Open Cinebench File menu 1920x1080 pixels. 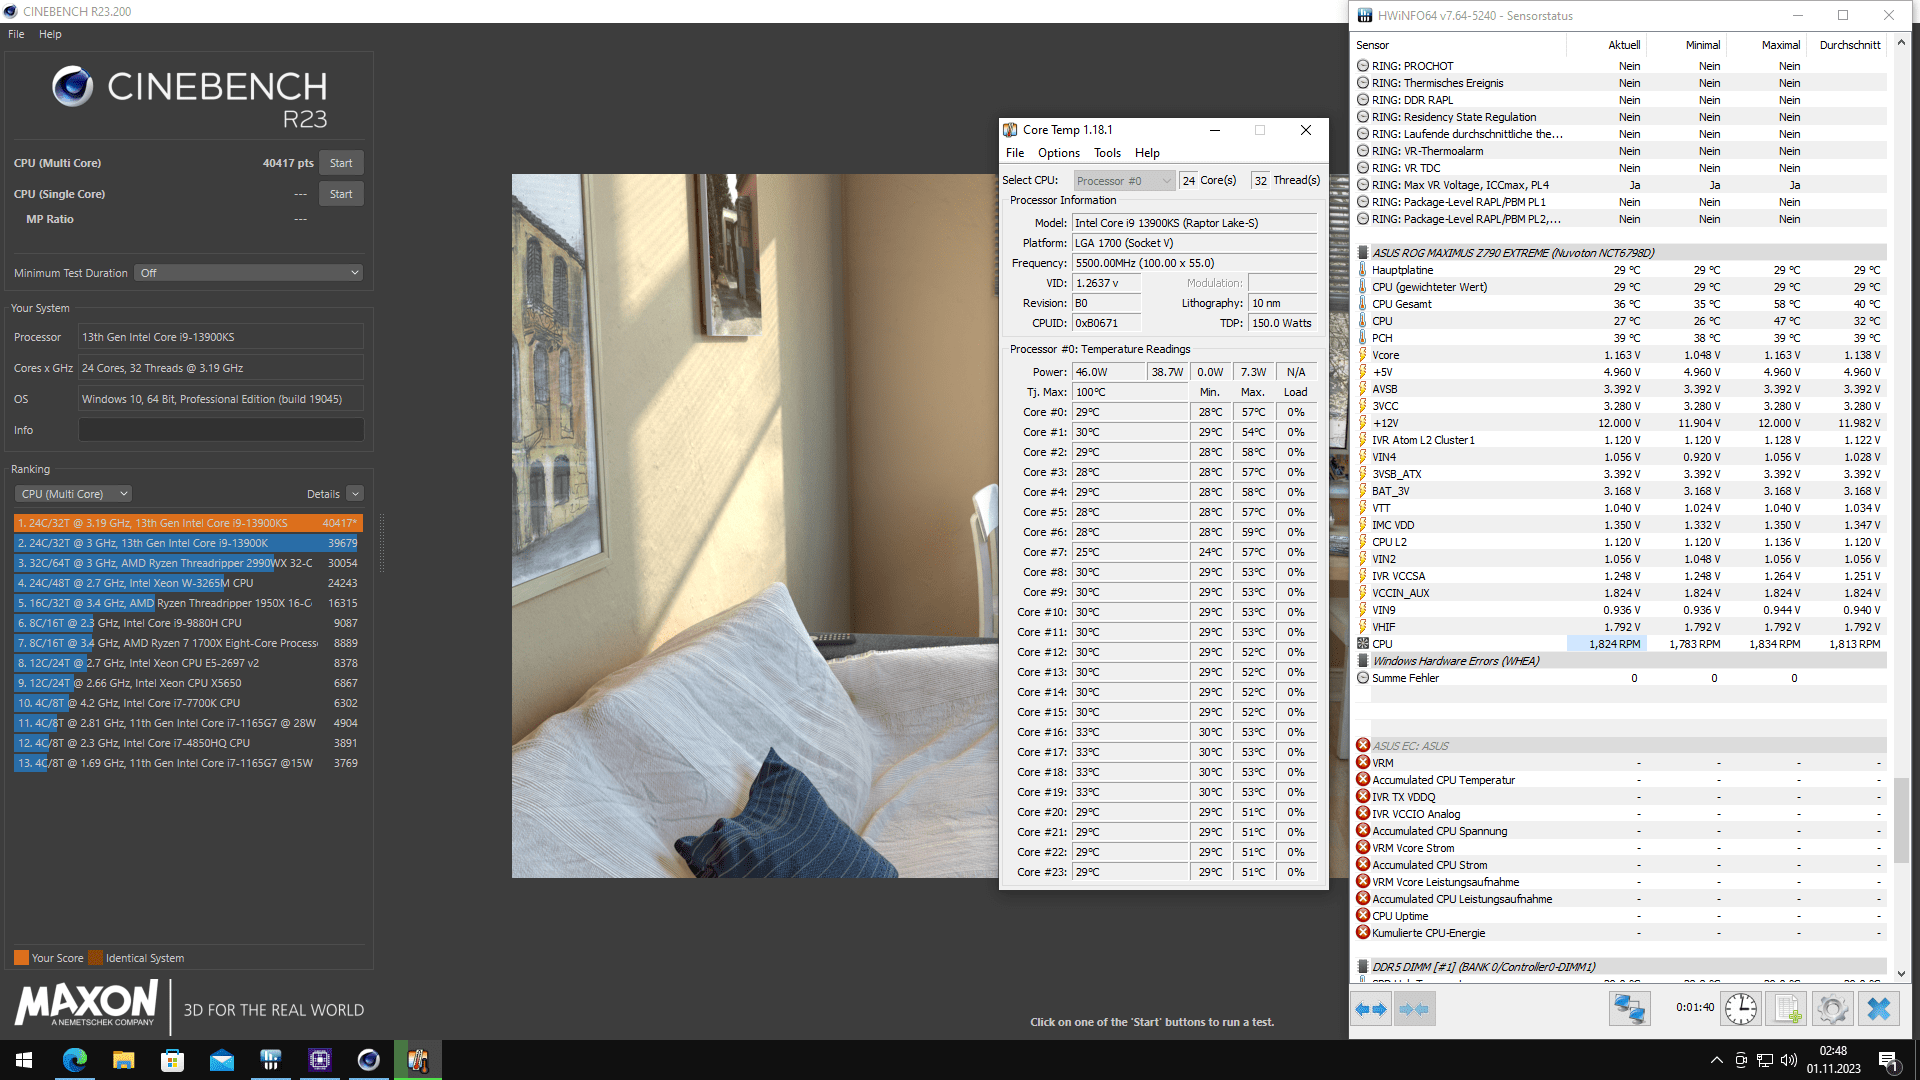click(16, 34)
